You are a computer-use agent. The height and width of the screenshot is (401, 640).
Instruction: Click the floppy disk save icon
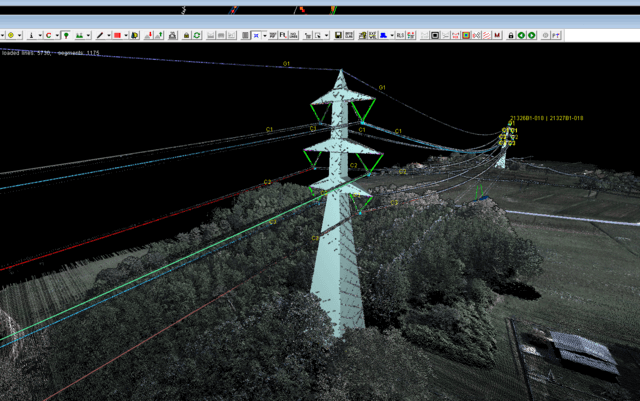[x=338, y=36]
